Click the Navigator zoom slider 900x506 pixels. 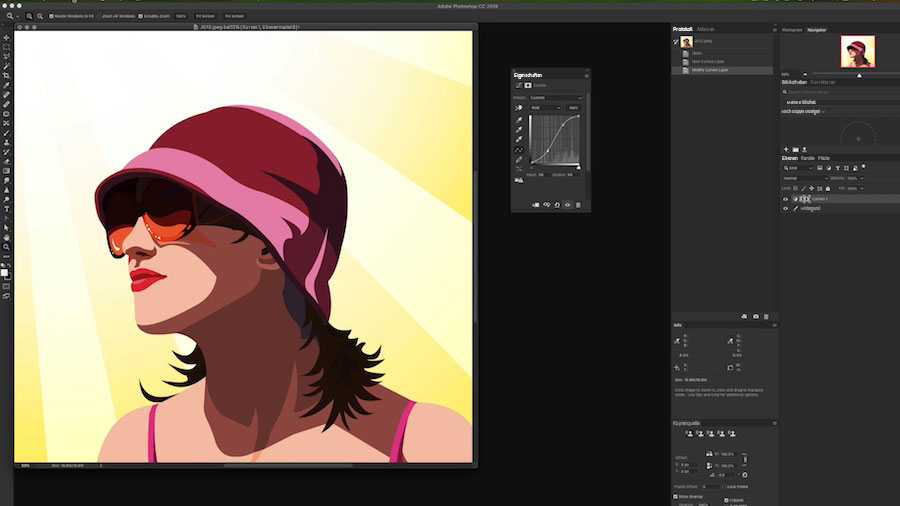(858, 75)
